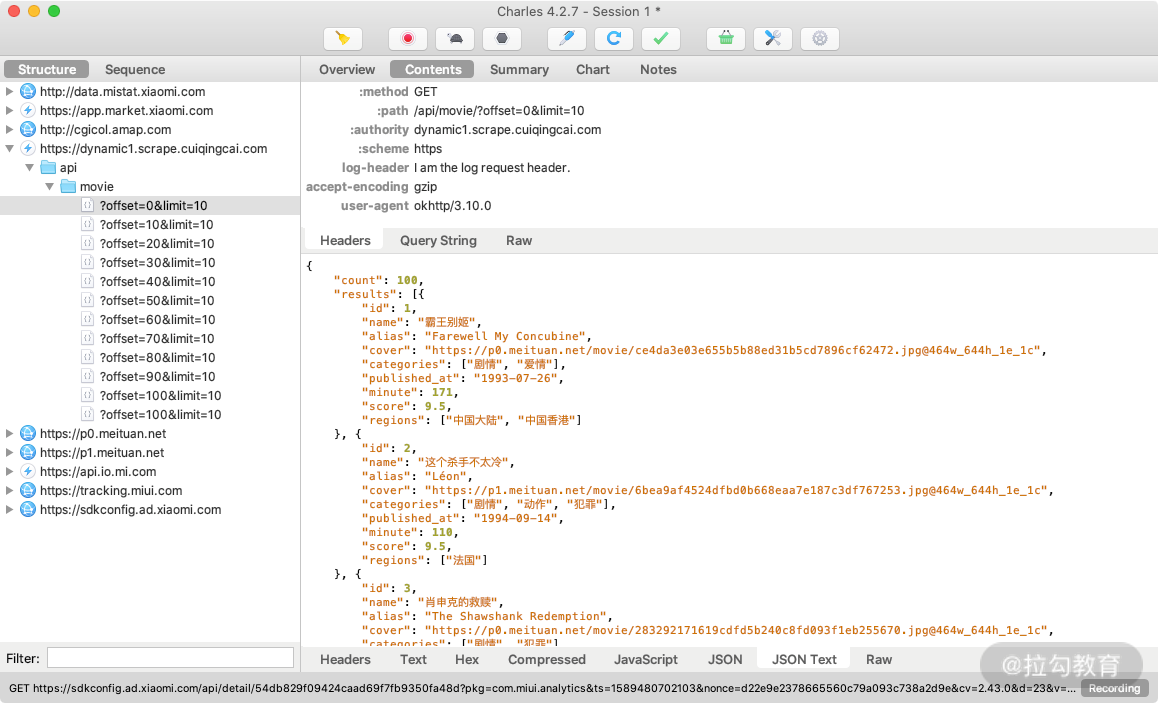Click the Filter text field
This screenshot has width=1158, height=703.
[x=170, y=658]
